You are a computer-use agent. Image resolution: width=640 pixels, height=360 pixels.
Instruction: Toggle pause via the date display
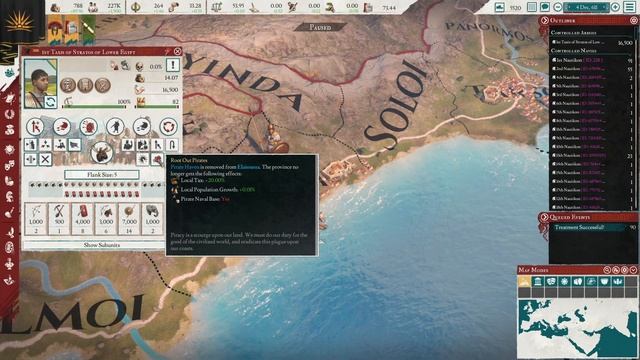point(587,7)
